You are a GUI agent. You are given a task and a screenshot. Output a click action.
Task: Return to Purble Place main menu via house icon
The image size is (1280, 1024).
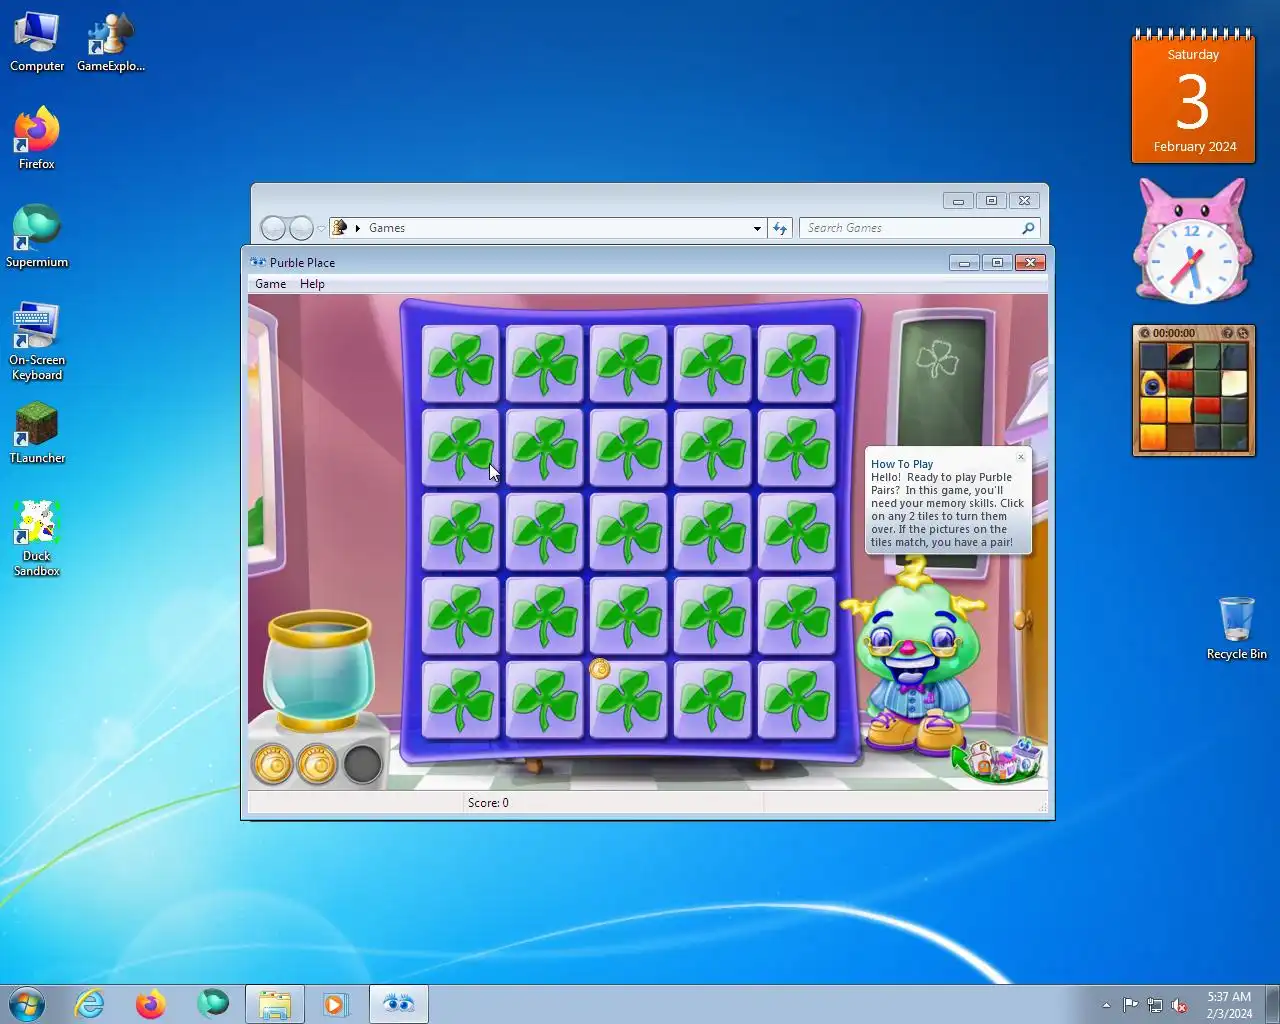coord(997,761)
